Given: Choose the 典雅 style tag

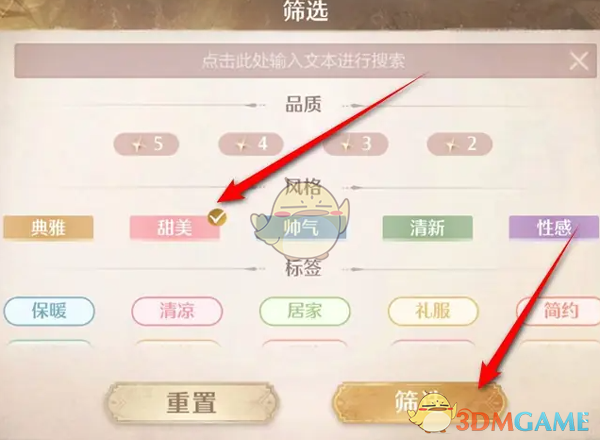Looking at the screenshot, I should click(48, 228).
